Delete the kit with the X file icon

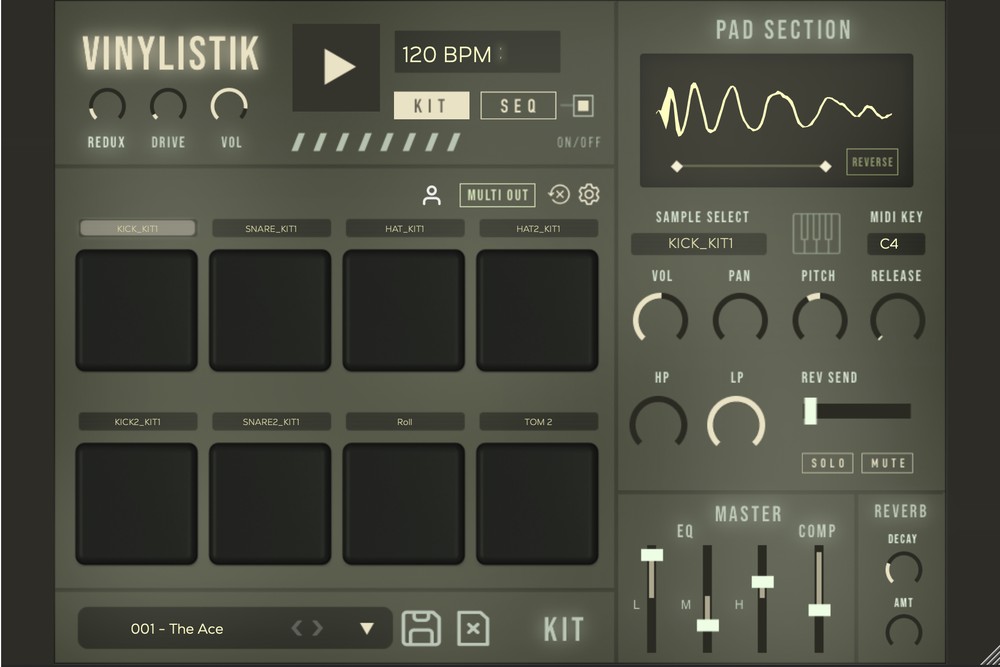473,628
